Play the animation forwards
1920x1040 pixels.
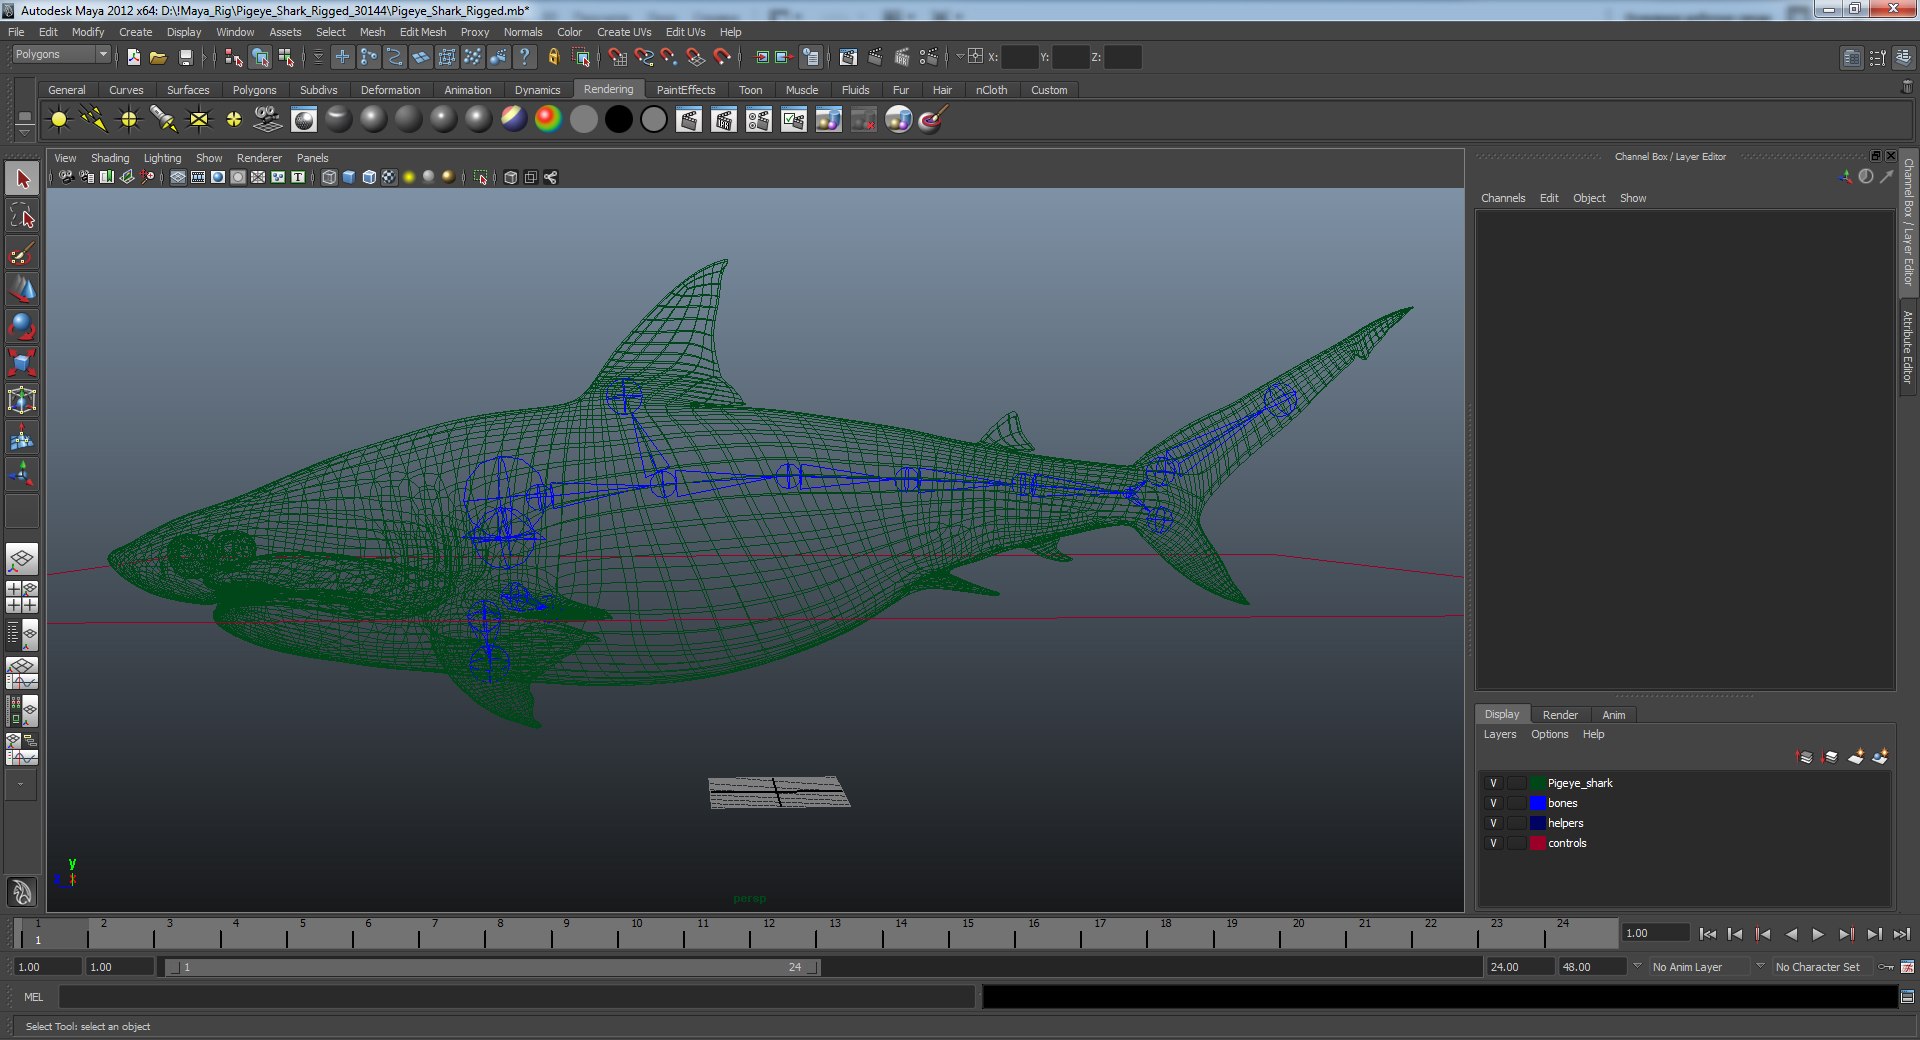tap(1818, 934)
